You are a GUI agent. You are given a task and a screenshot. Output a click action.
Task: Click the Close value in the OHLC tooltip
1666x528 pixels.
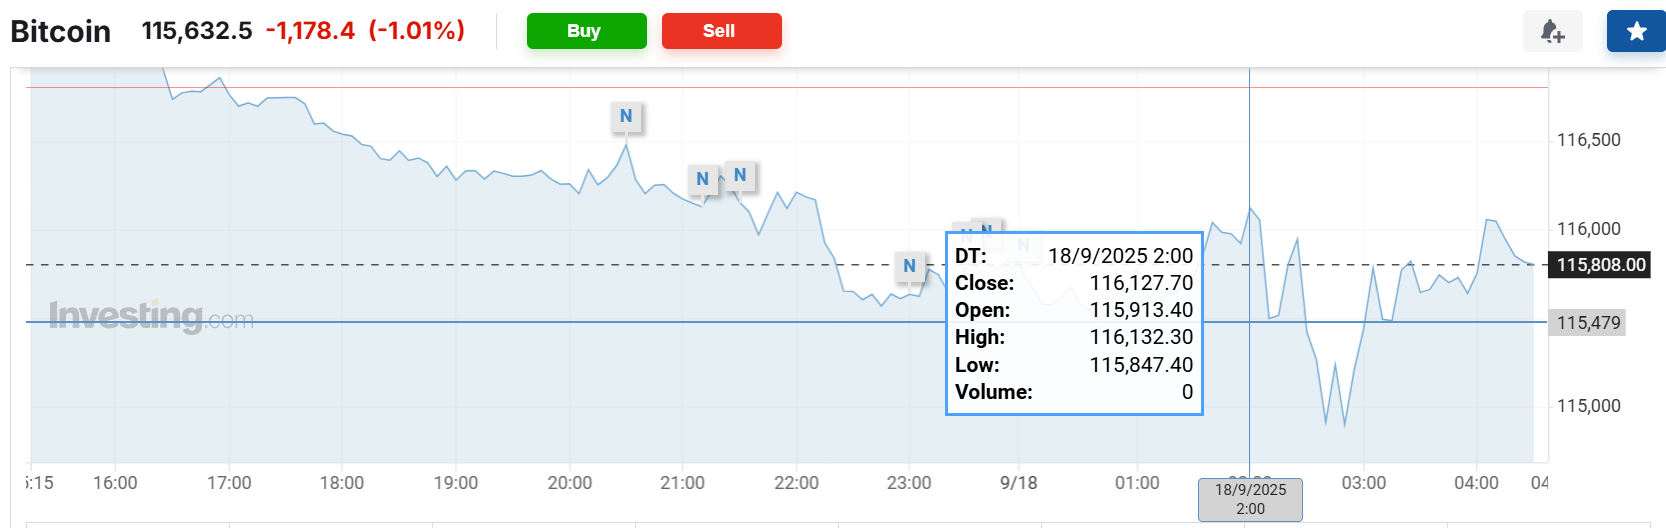(x=1141, y=283)
